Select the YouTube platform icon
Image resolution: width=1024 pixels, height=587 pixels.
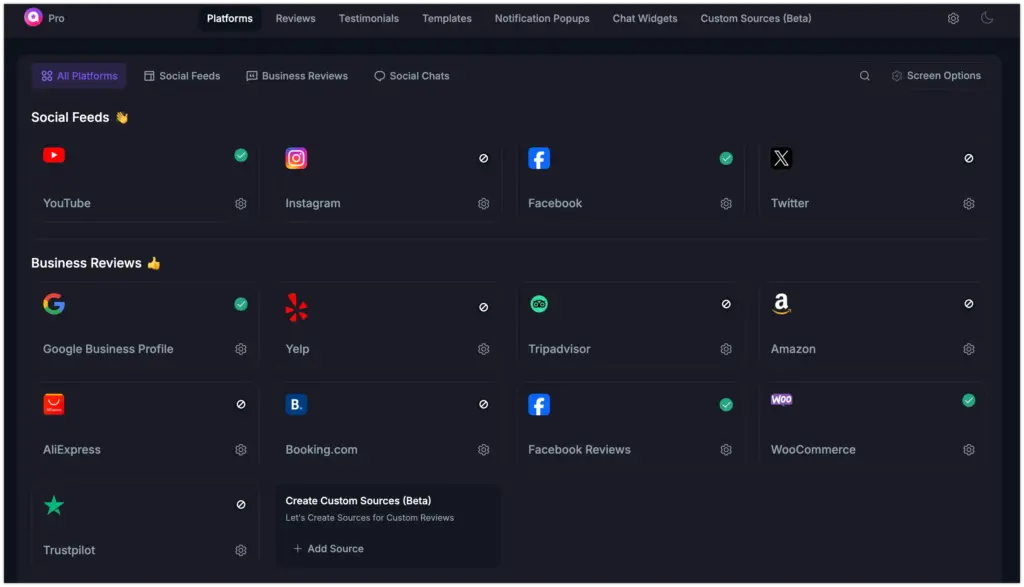[54, 155]
